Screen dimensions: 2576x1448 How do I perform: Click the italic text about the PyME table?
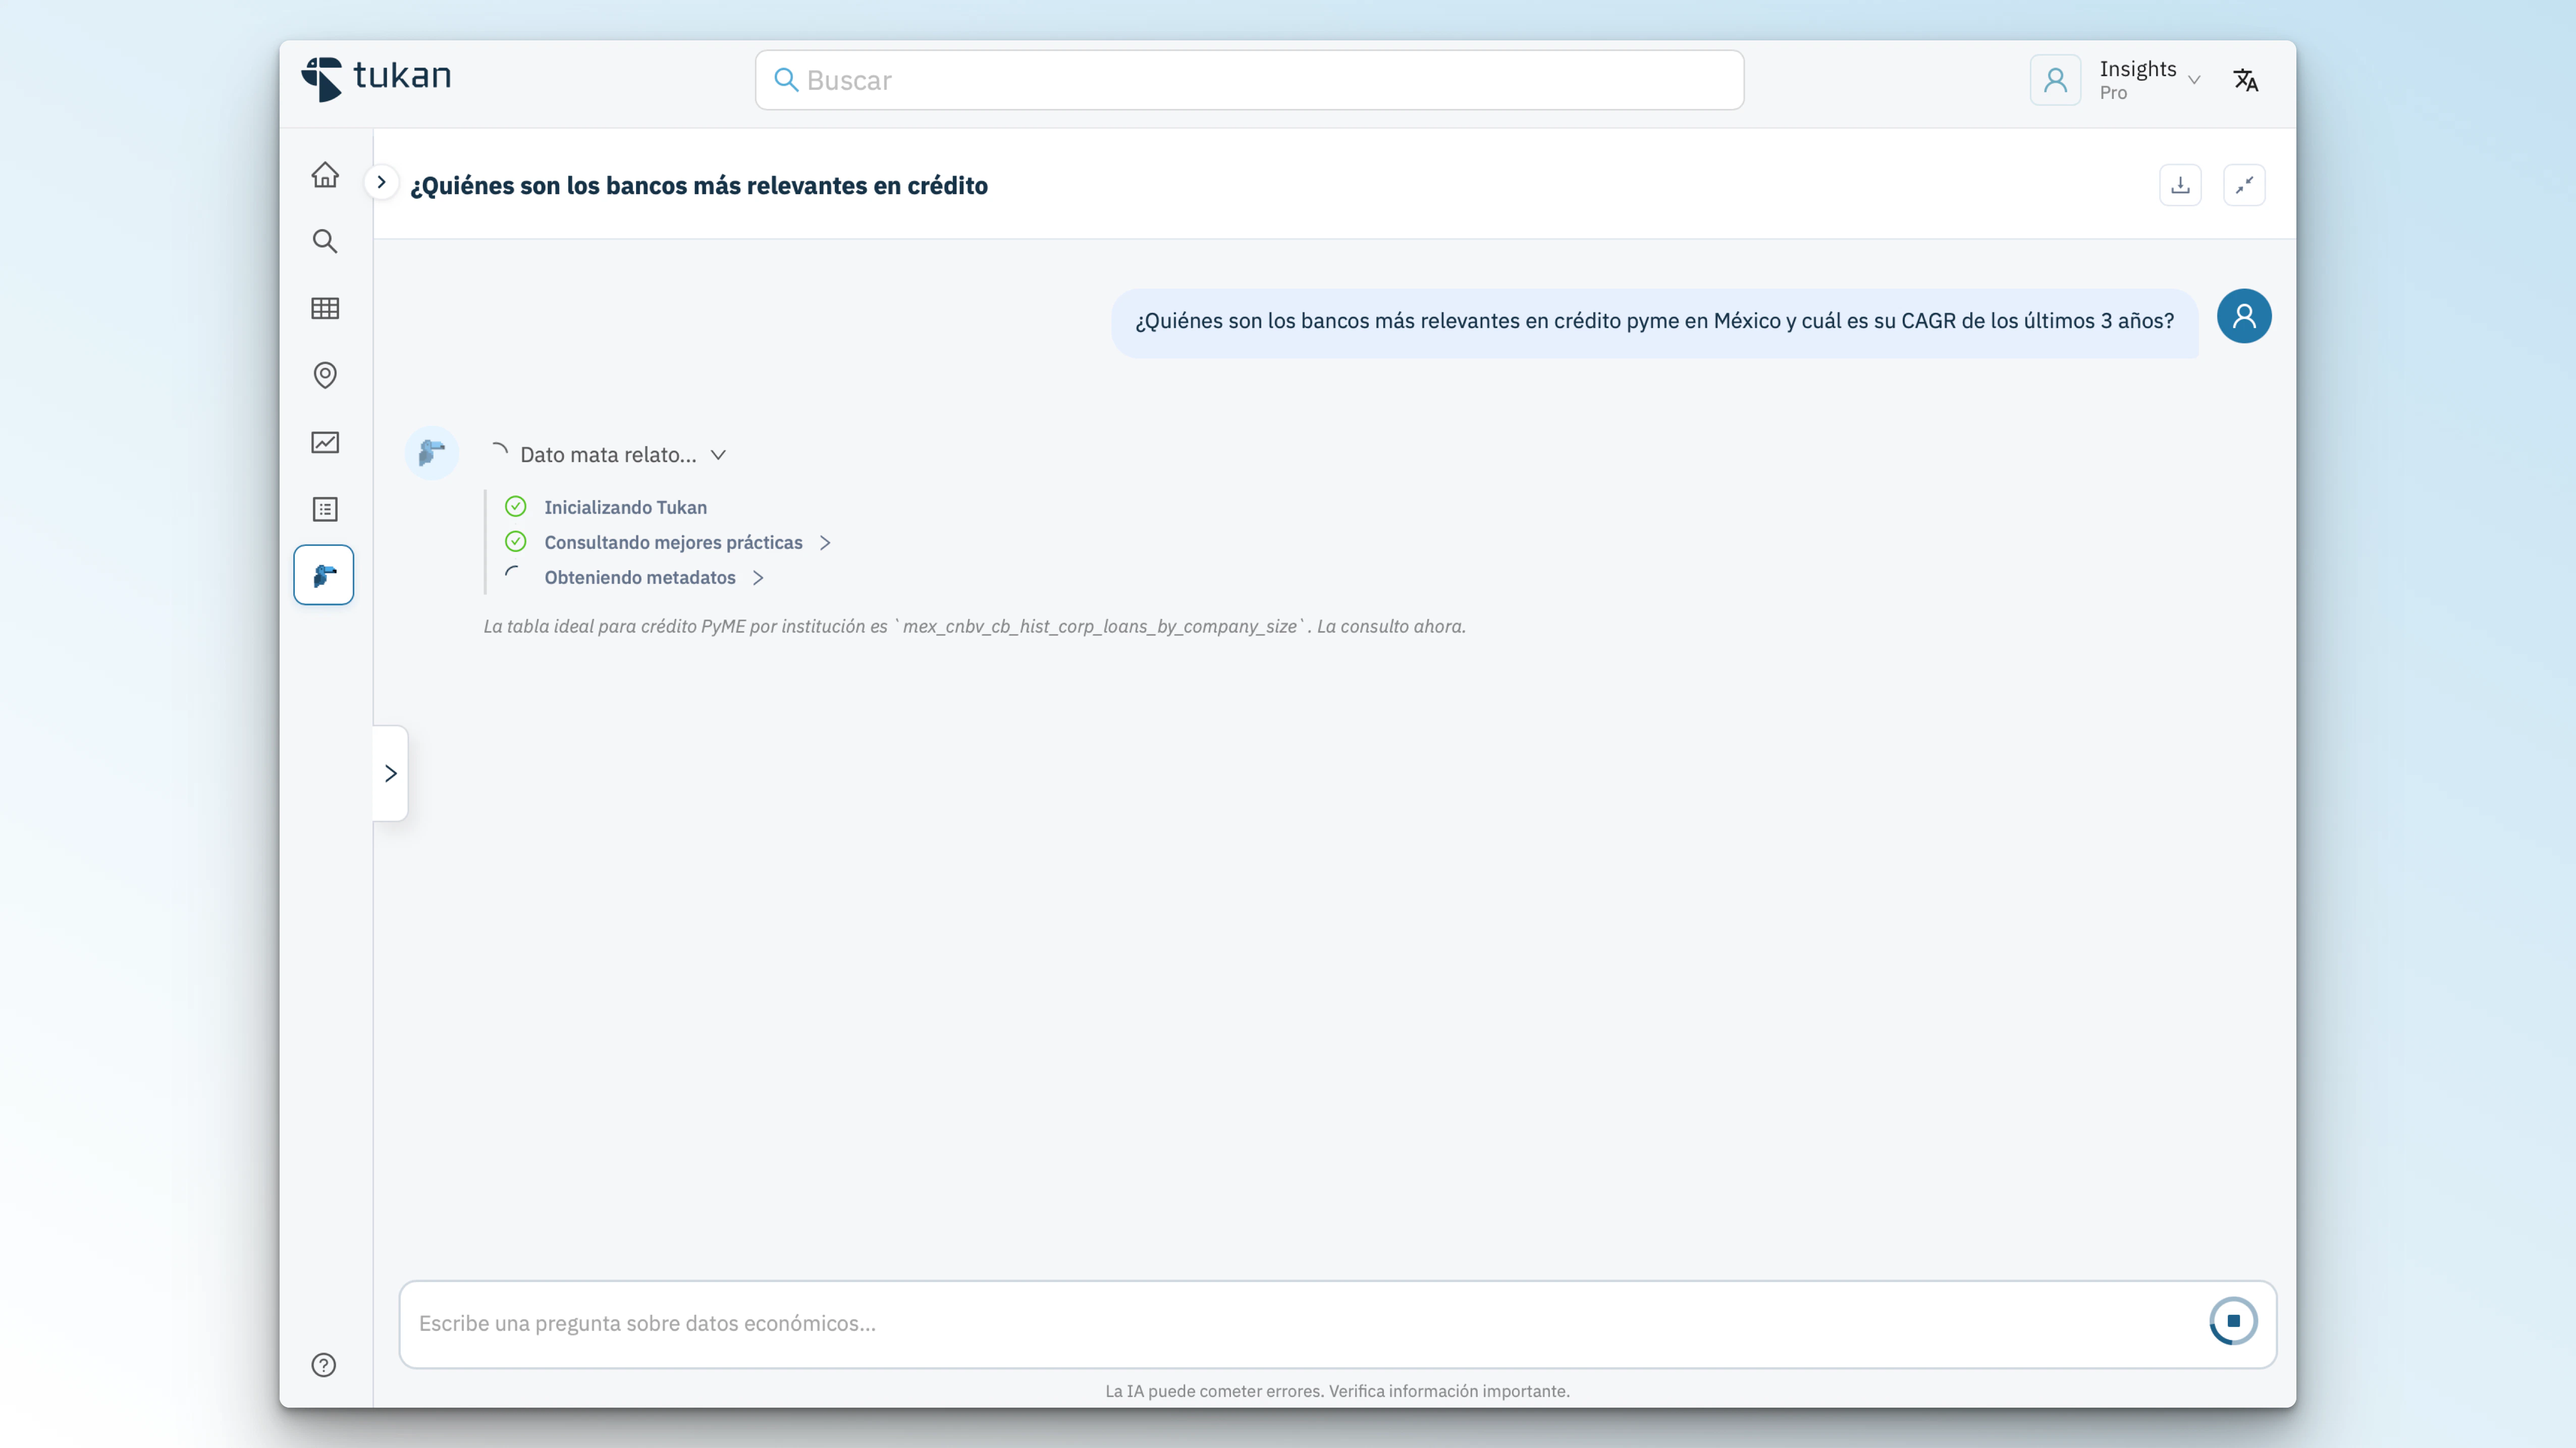point(975,627)
